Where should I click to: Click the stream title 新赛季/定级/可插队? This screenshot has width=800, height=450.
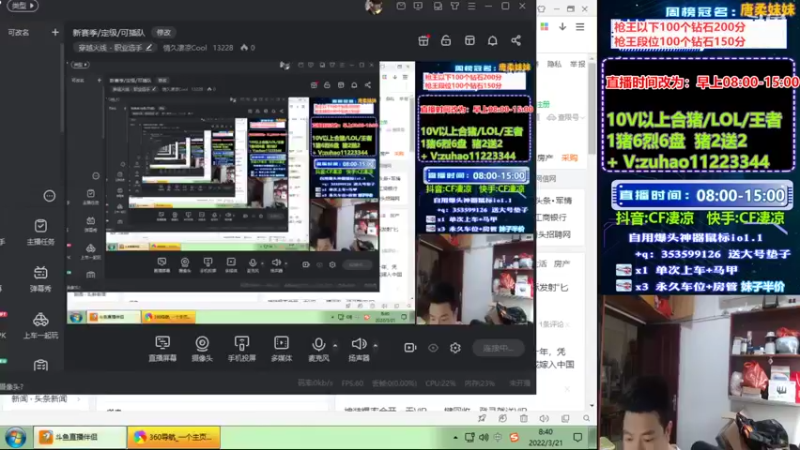click(109, 33)
